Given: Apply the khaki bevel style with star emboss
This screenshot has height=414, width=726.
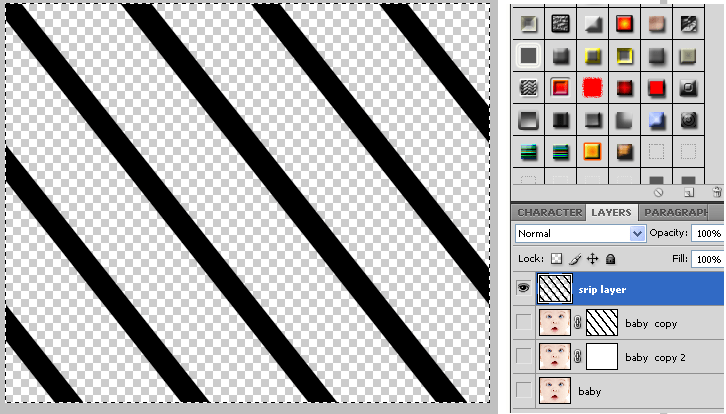Looking at the screenshot, I should 688,56.
